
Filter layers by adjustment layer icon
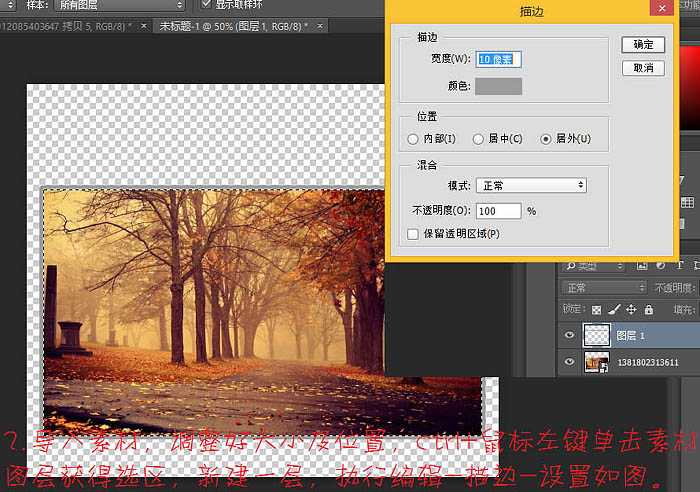pos(661,266)
